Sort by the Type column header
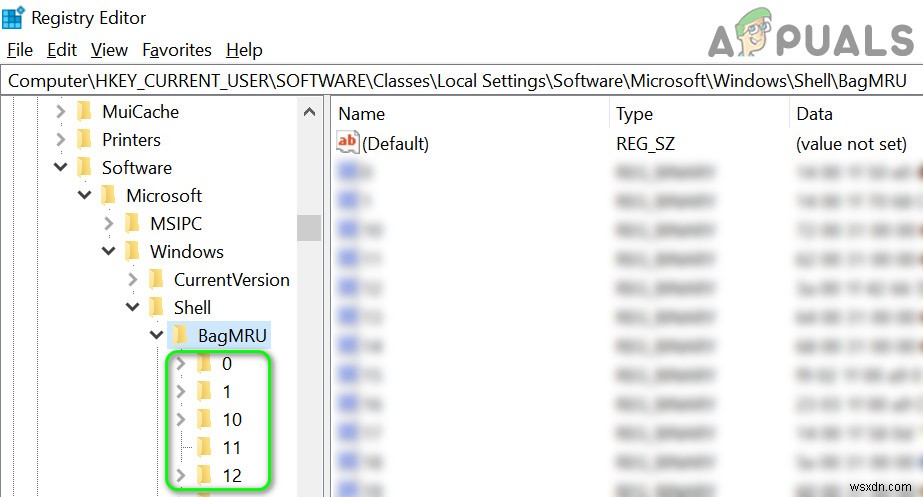Screen dimensions: 923x497 click(700, 114)
